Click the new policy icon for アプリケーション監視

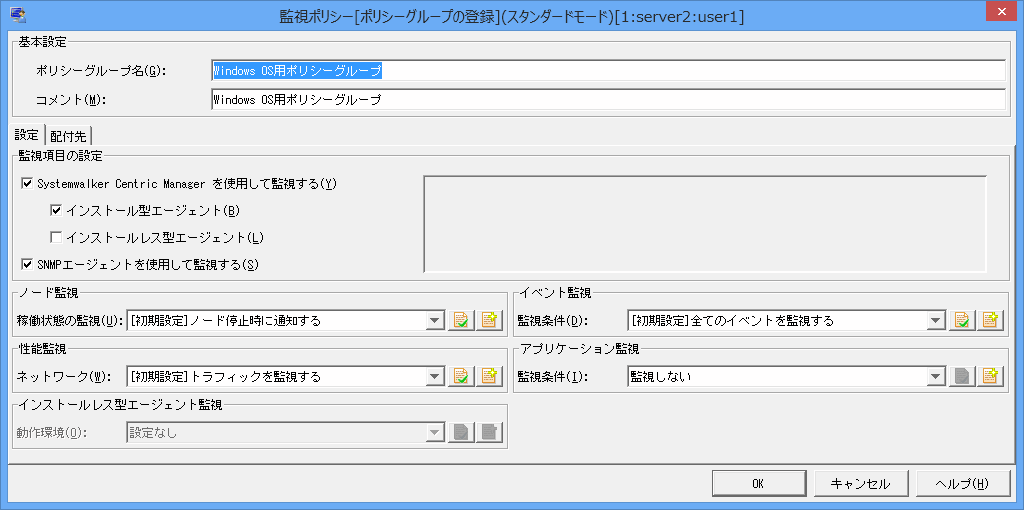990,376
